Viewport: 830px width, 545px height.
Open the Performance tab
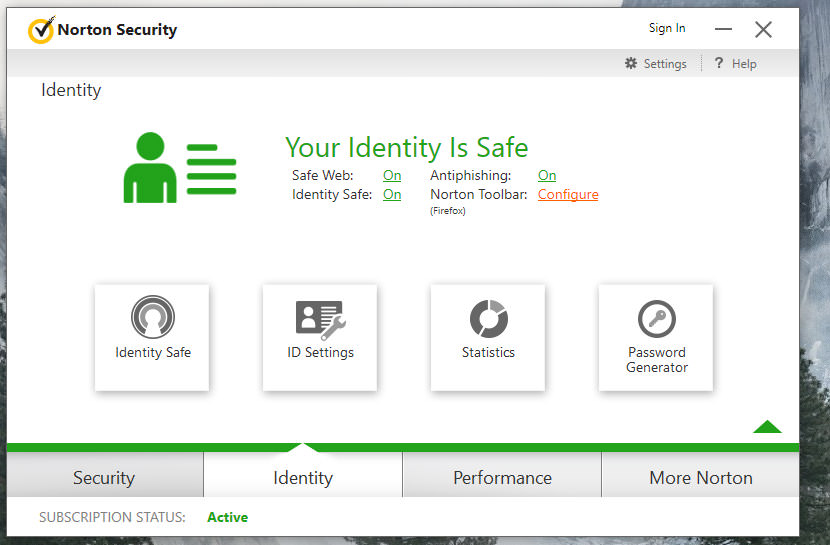[502, 475]
